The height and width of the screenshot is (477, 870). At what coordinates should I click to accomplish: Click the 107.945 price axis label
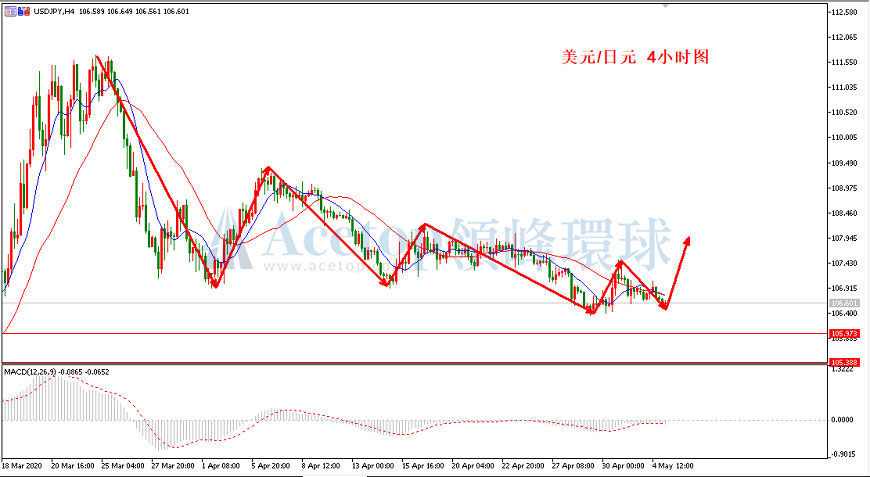[846, 238]
